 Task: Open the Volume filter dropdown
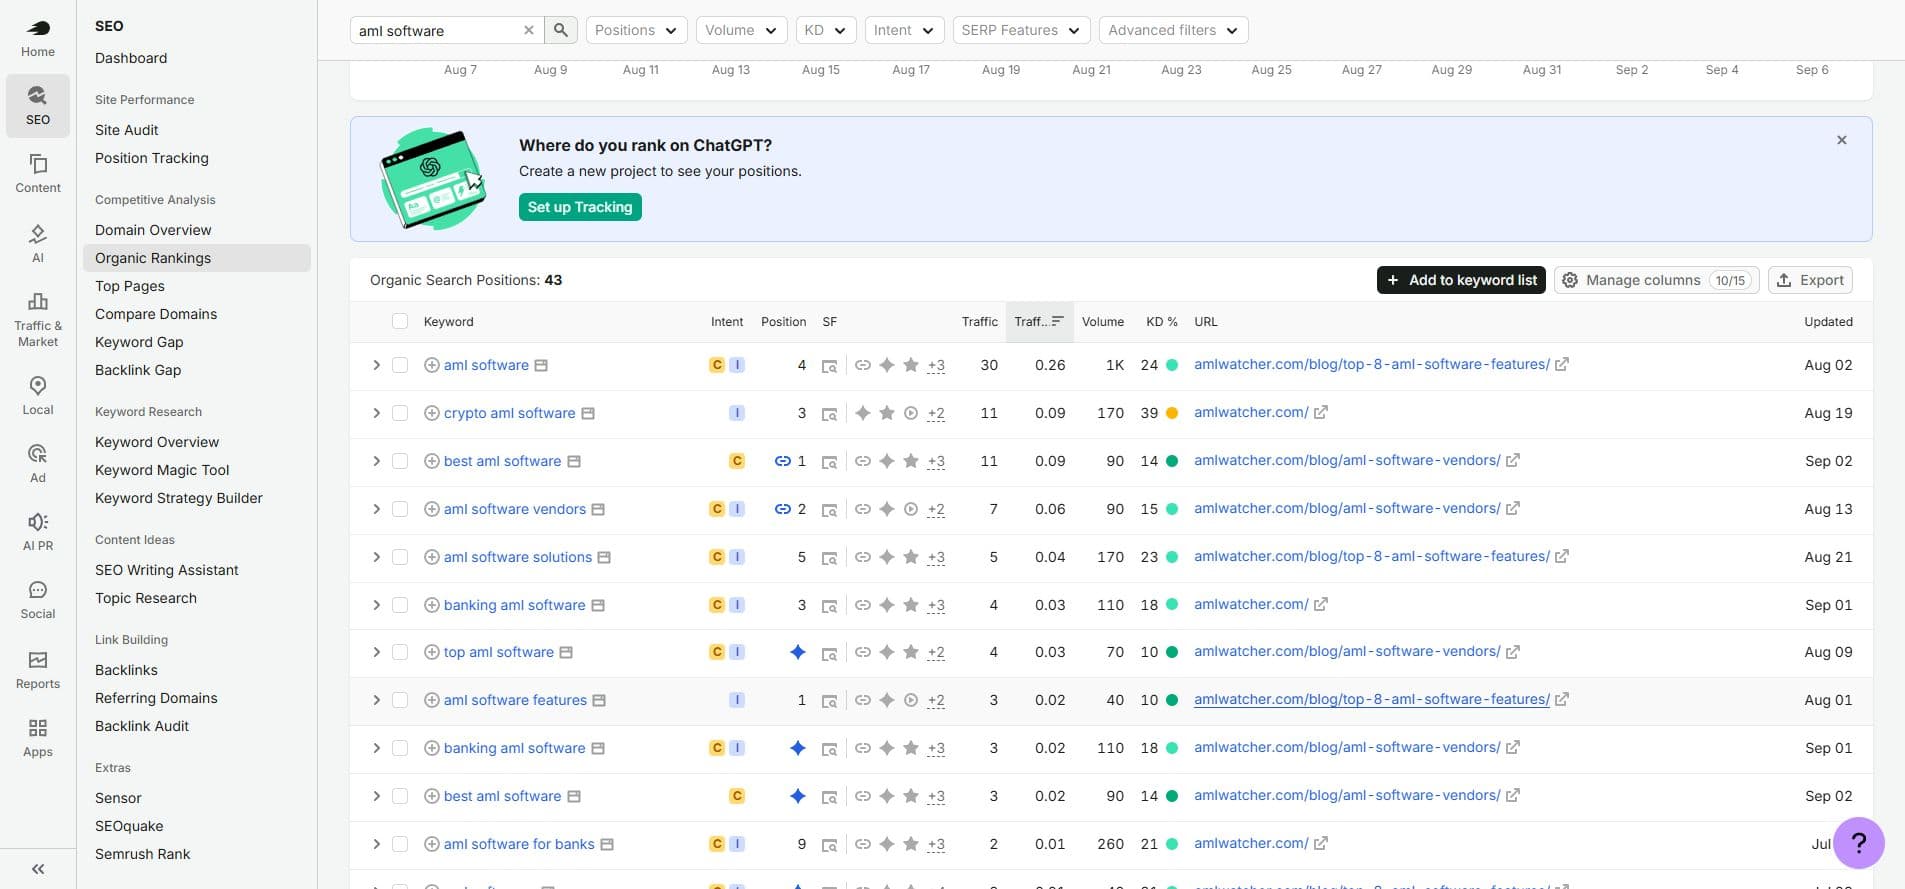pyautogui.click(x=741, y=30)
